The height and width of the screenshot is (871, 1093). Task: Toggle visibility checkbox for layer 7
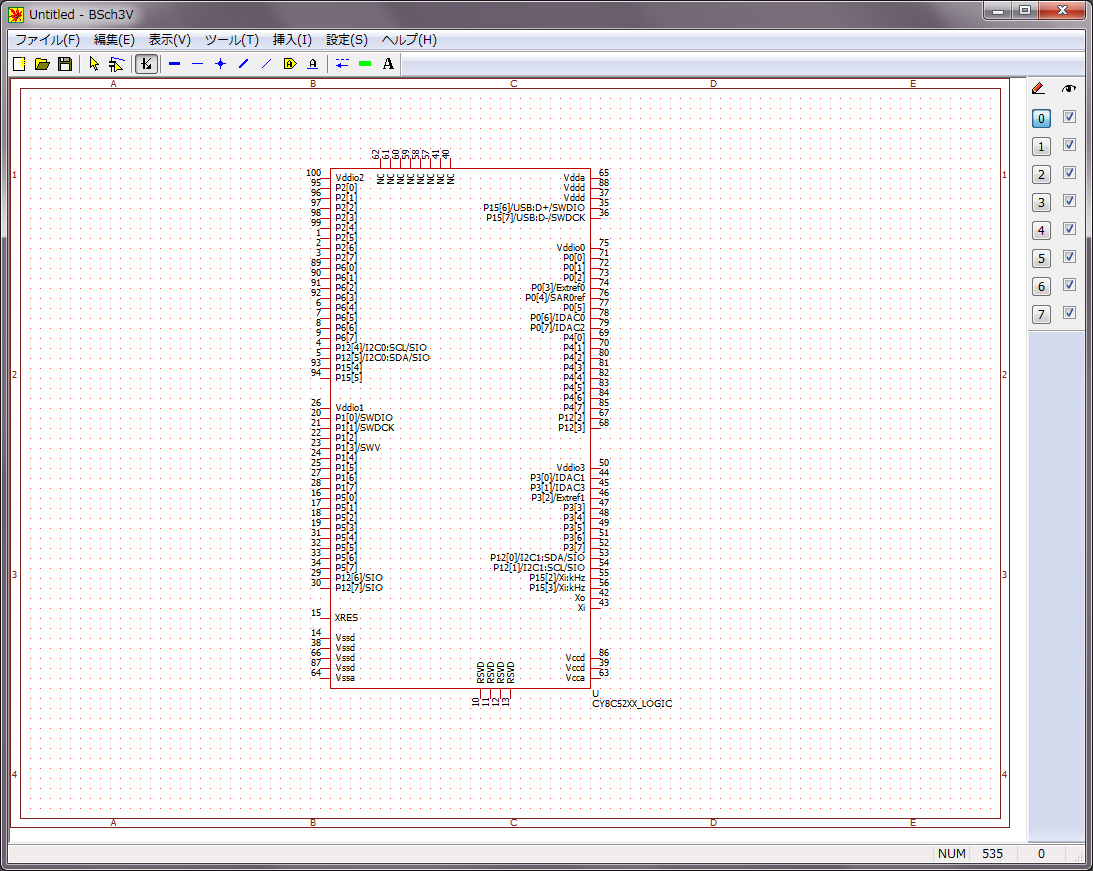(x=1069, y=313)
